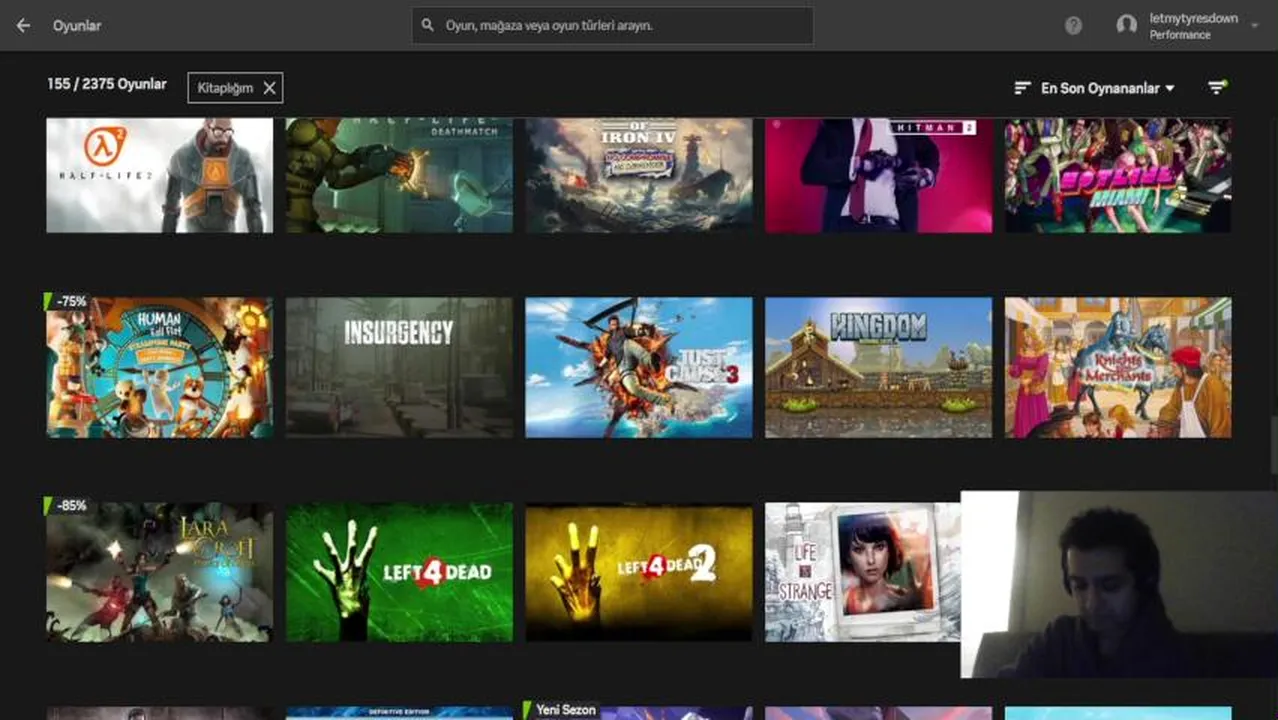
Task: Click the user avatar icon
Action: point(1127,26)
